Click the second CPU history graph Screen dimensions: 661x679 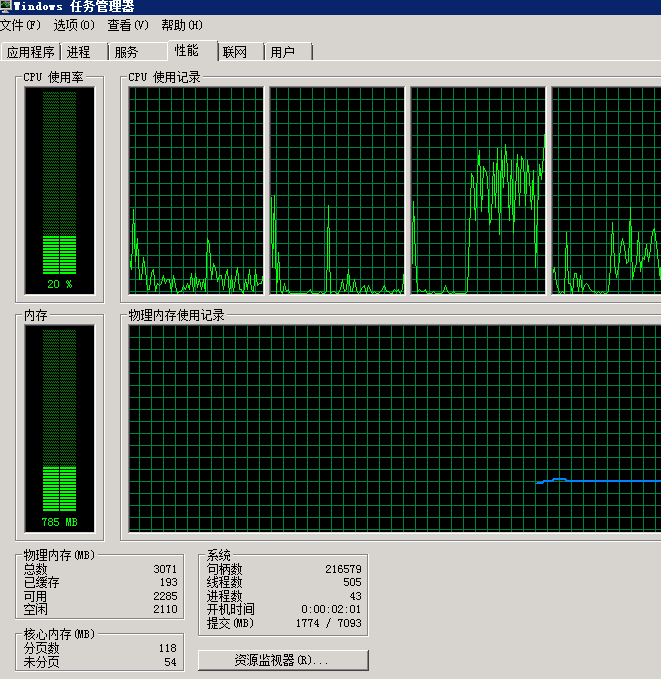pyautogui.click(x=337, y=191)
